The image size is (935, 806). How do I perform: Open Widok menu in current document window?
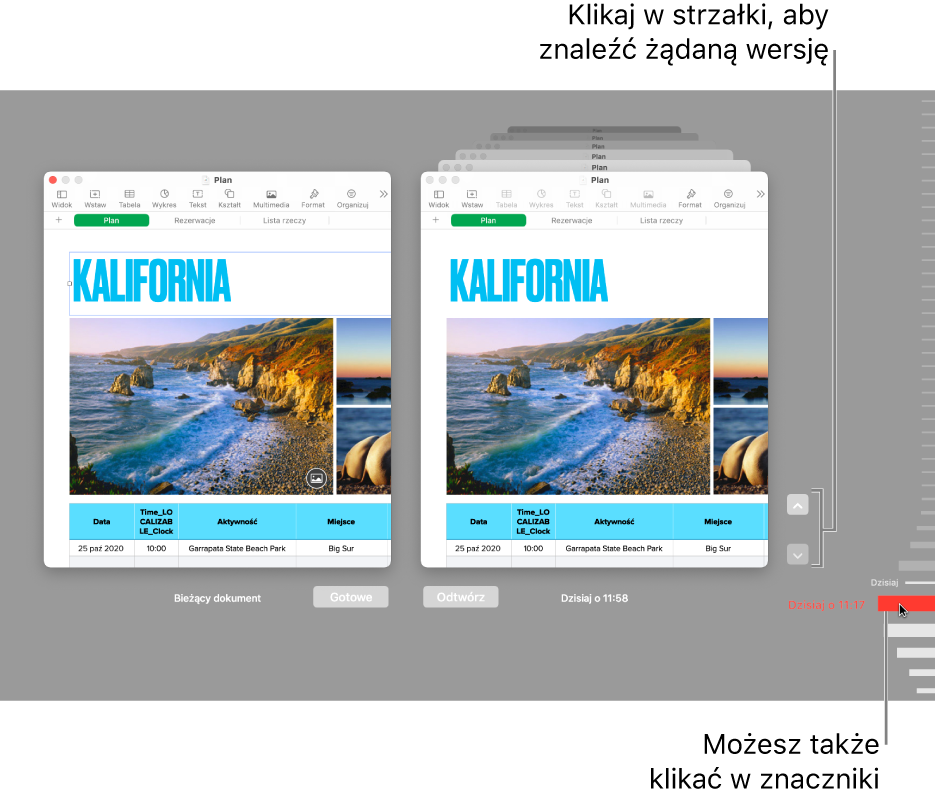click(x=61, y=199)
